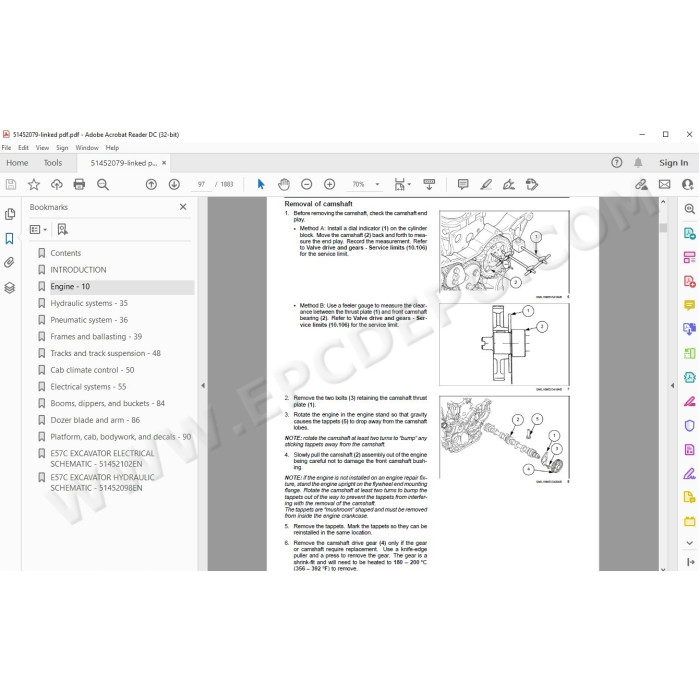The image size is (700, 700).
Task: Open the Contents bookmark
Action: tap(66, 253)
